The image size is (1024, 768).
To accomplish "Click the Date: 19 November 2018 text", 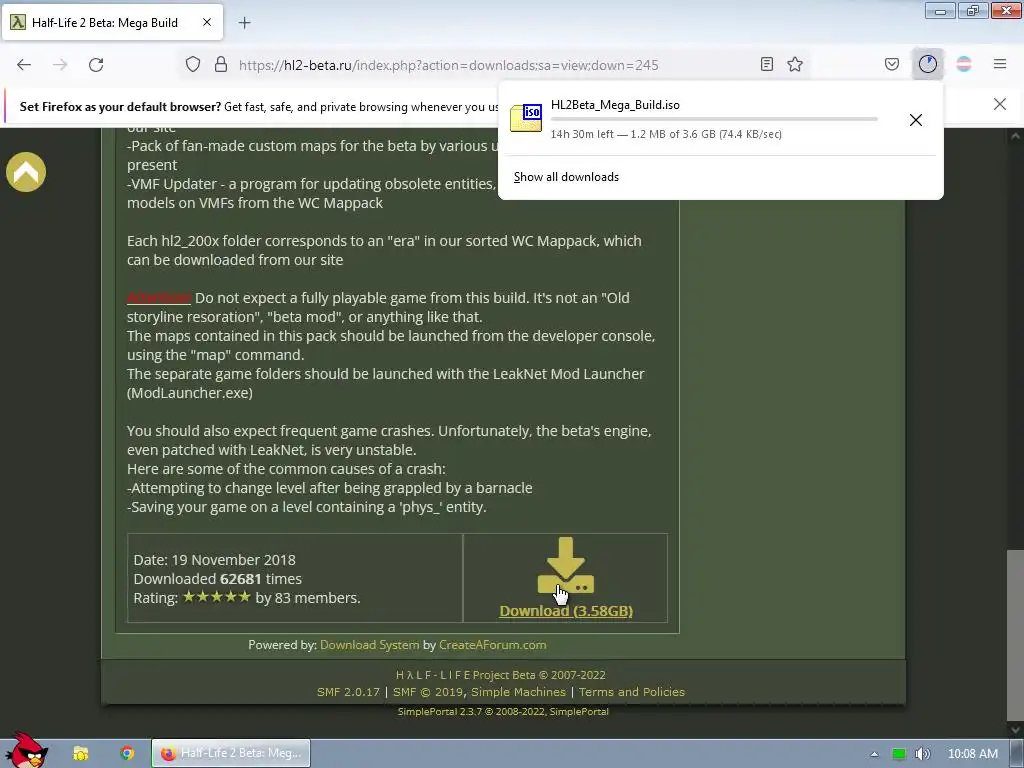I will point(214,560).
